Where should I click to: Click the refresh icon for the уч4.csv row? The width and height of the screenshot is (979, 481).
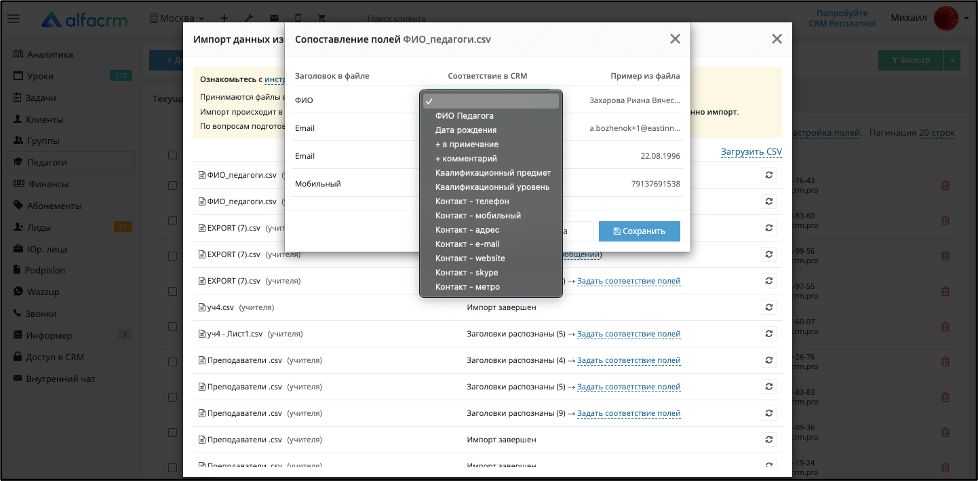coord(769,307)
